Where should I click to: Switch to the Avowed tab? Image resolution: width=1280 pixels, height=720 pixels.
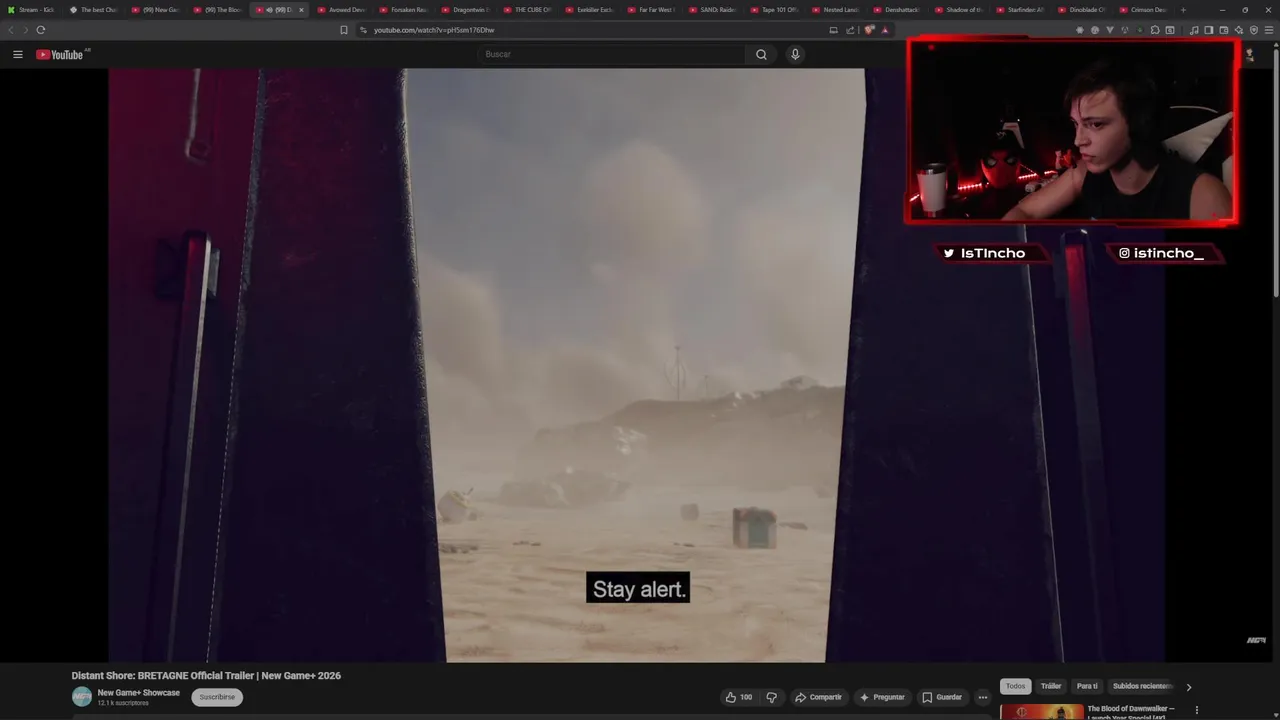coord(342,10)
